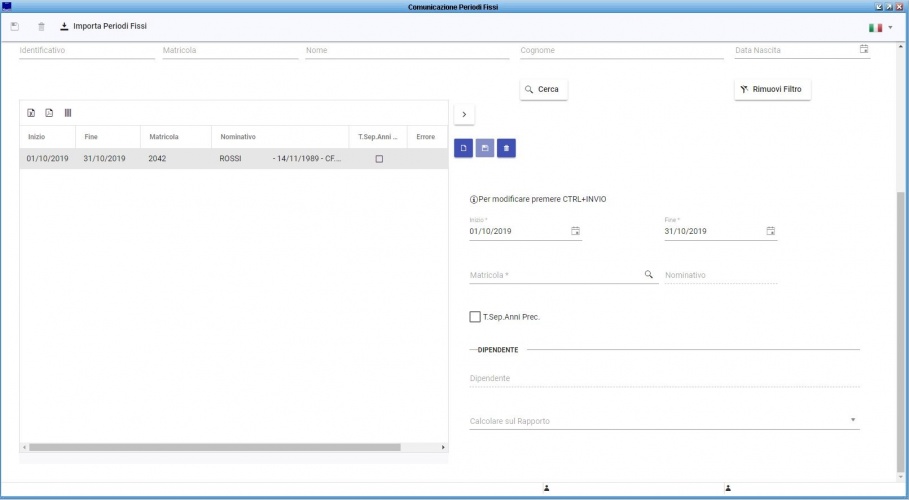Click the Rimuovi Filtro button
The image size is (909, 500).
click(x=772, y=90)
